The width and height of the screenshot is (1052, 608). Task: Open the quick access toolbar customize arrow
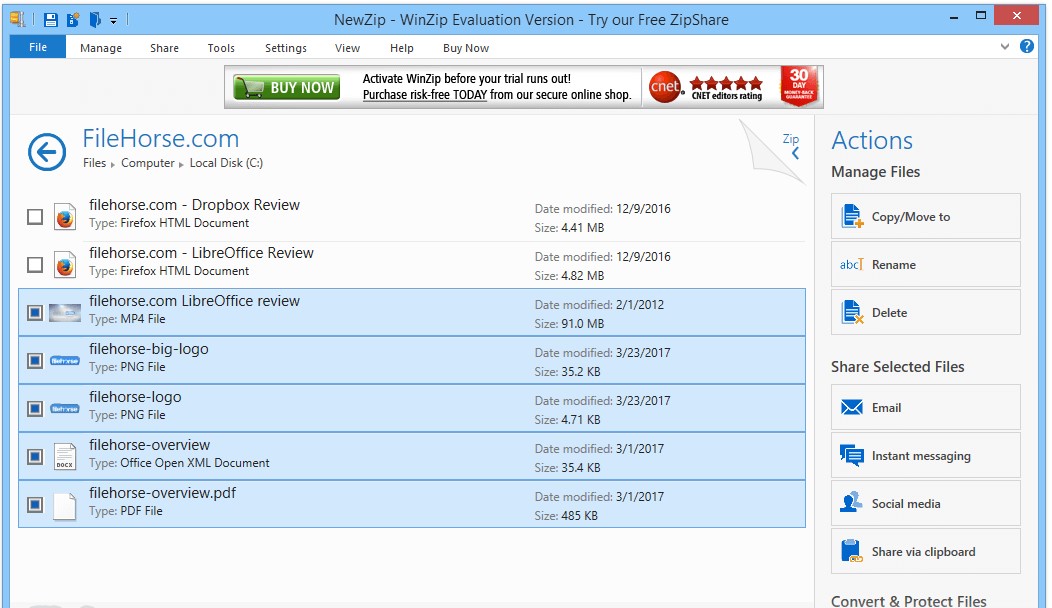coord(113,21)
